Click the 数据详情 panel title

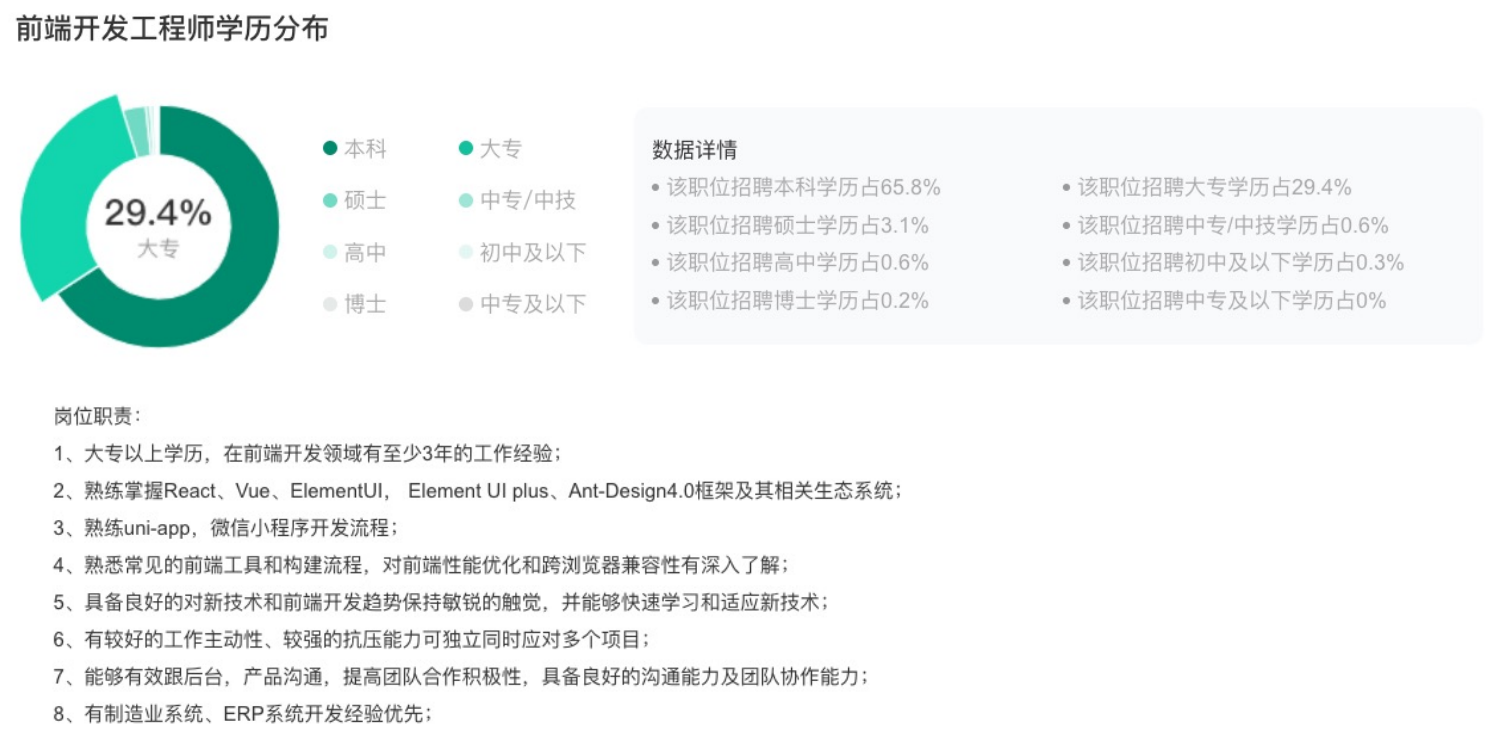tap(695, 150)
